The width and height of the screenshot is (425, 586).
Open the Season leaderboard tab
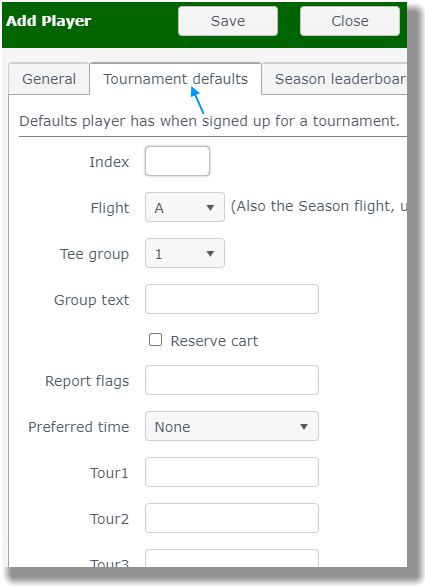coord(335,79)
